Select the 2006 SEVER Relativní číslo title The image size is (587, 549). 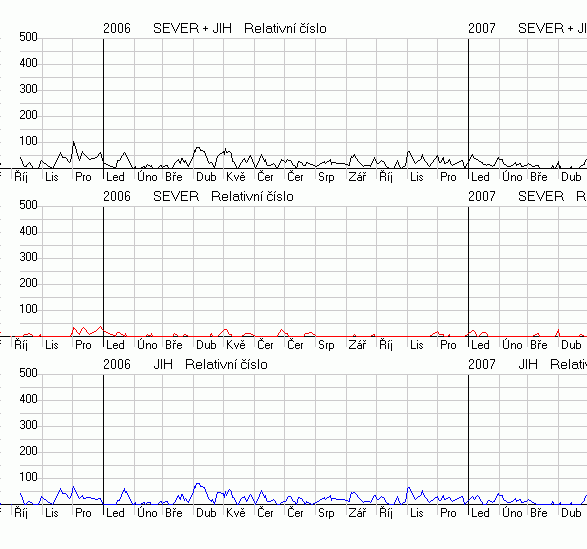click(x=198, y=197)
